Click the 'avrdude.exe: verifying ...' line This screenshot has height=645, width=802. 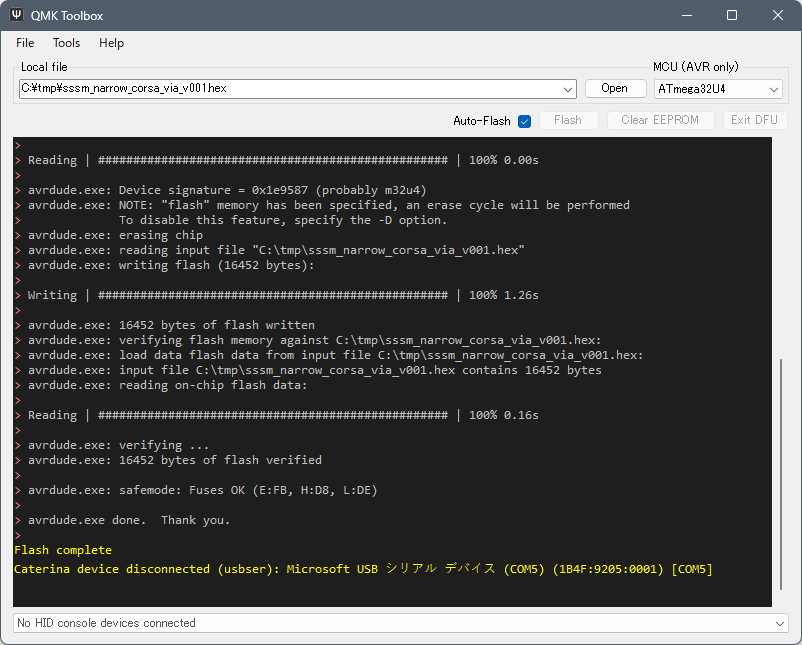tap(118, 445)
